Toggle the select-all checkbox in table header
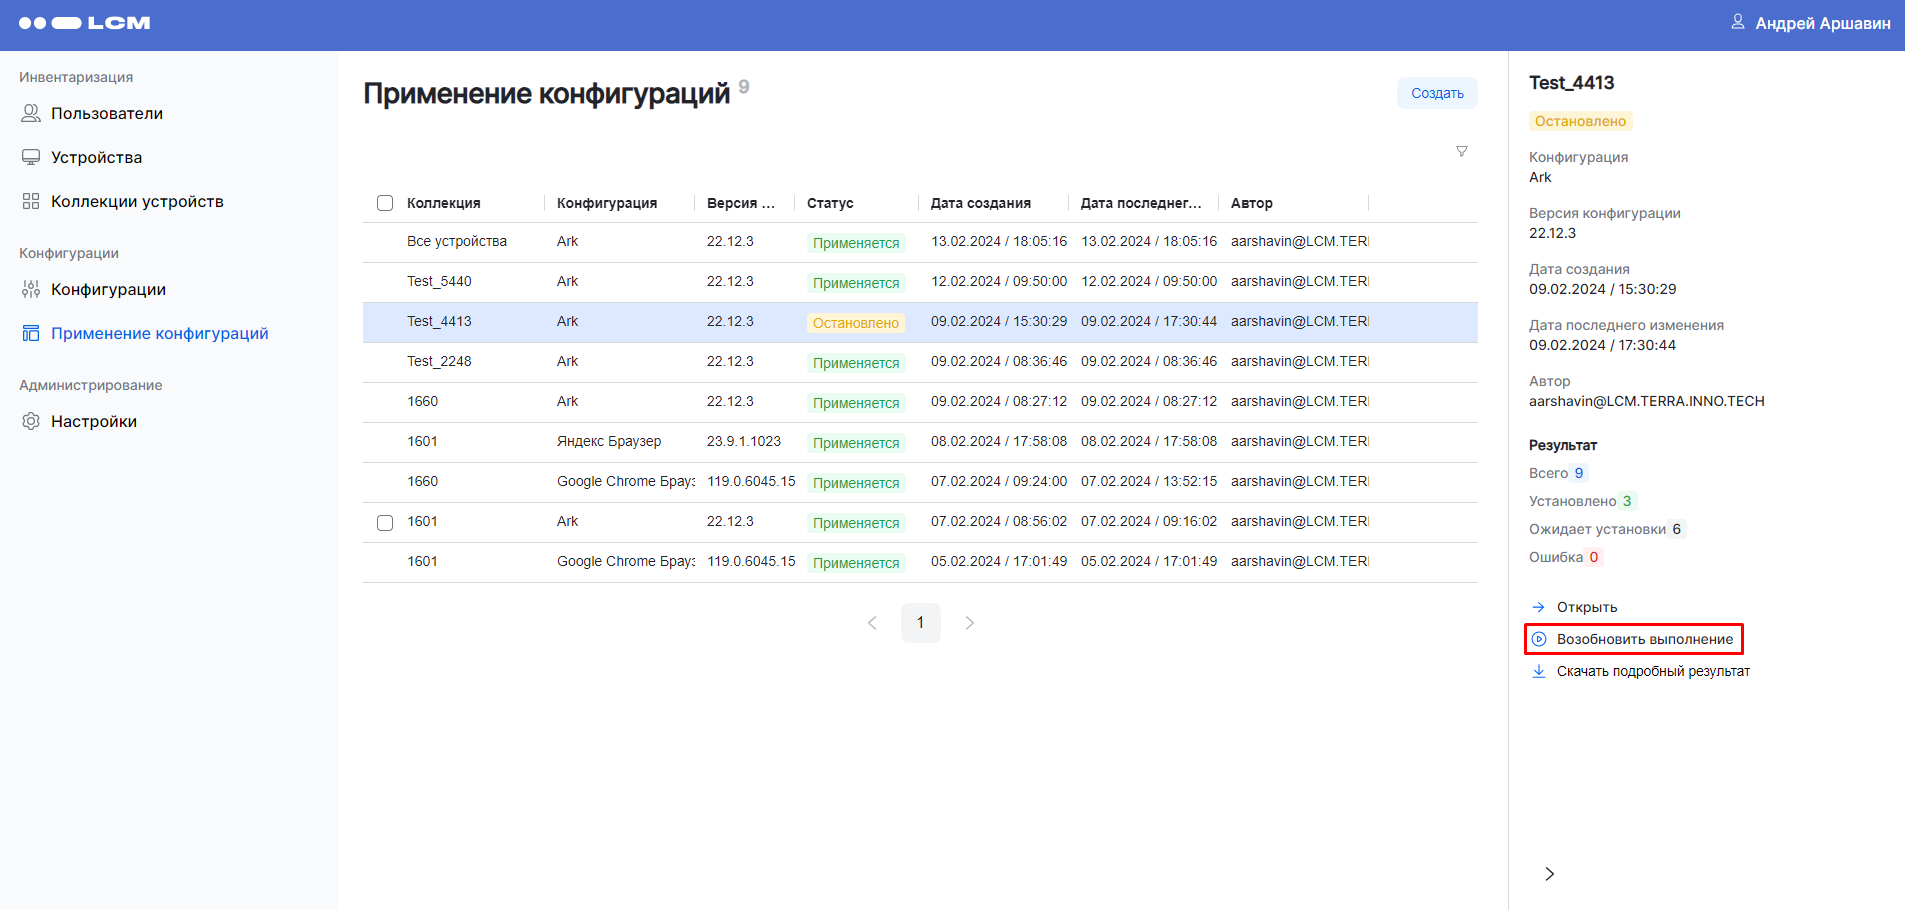Viewport: 1905px width, 910px height. (385, 203)
